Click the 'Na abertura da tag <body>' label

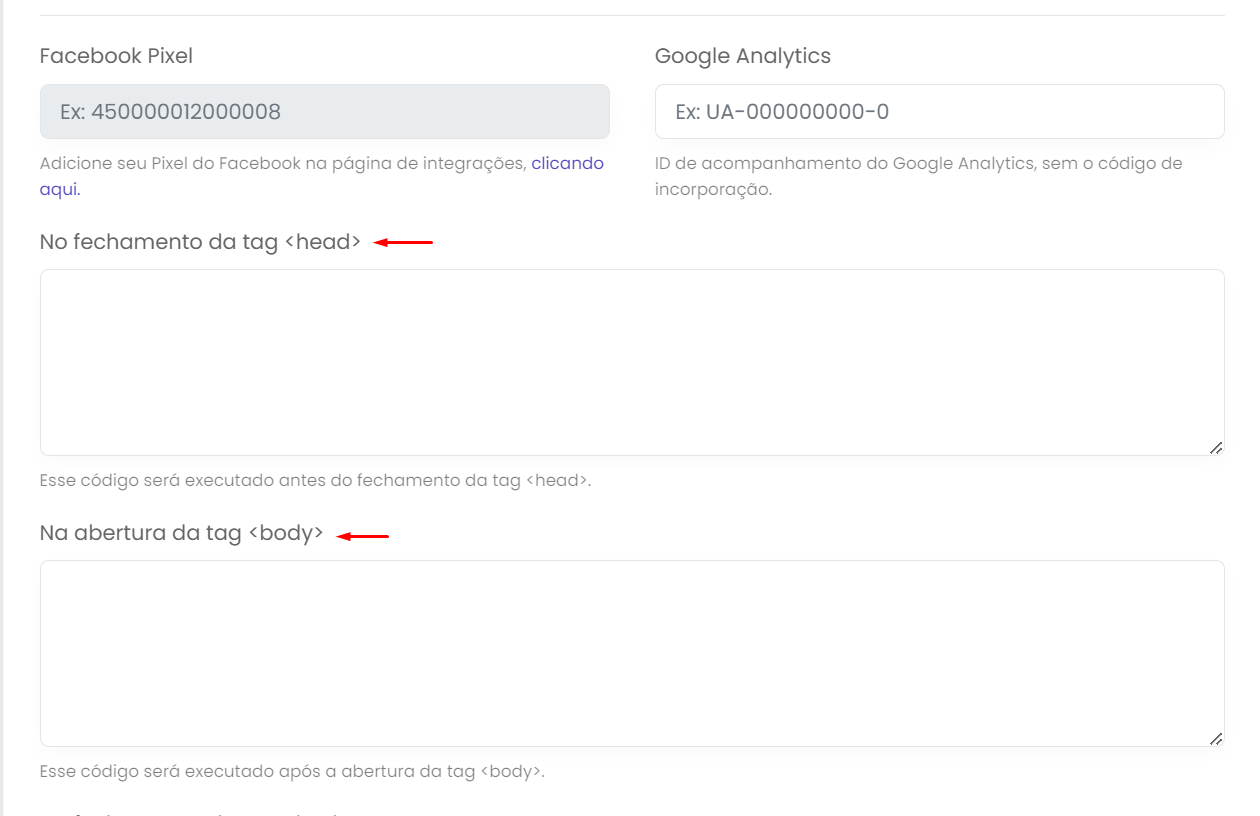pos(181,533)
